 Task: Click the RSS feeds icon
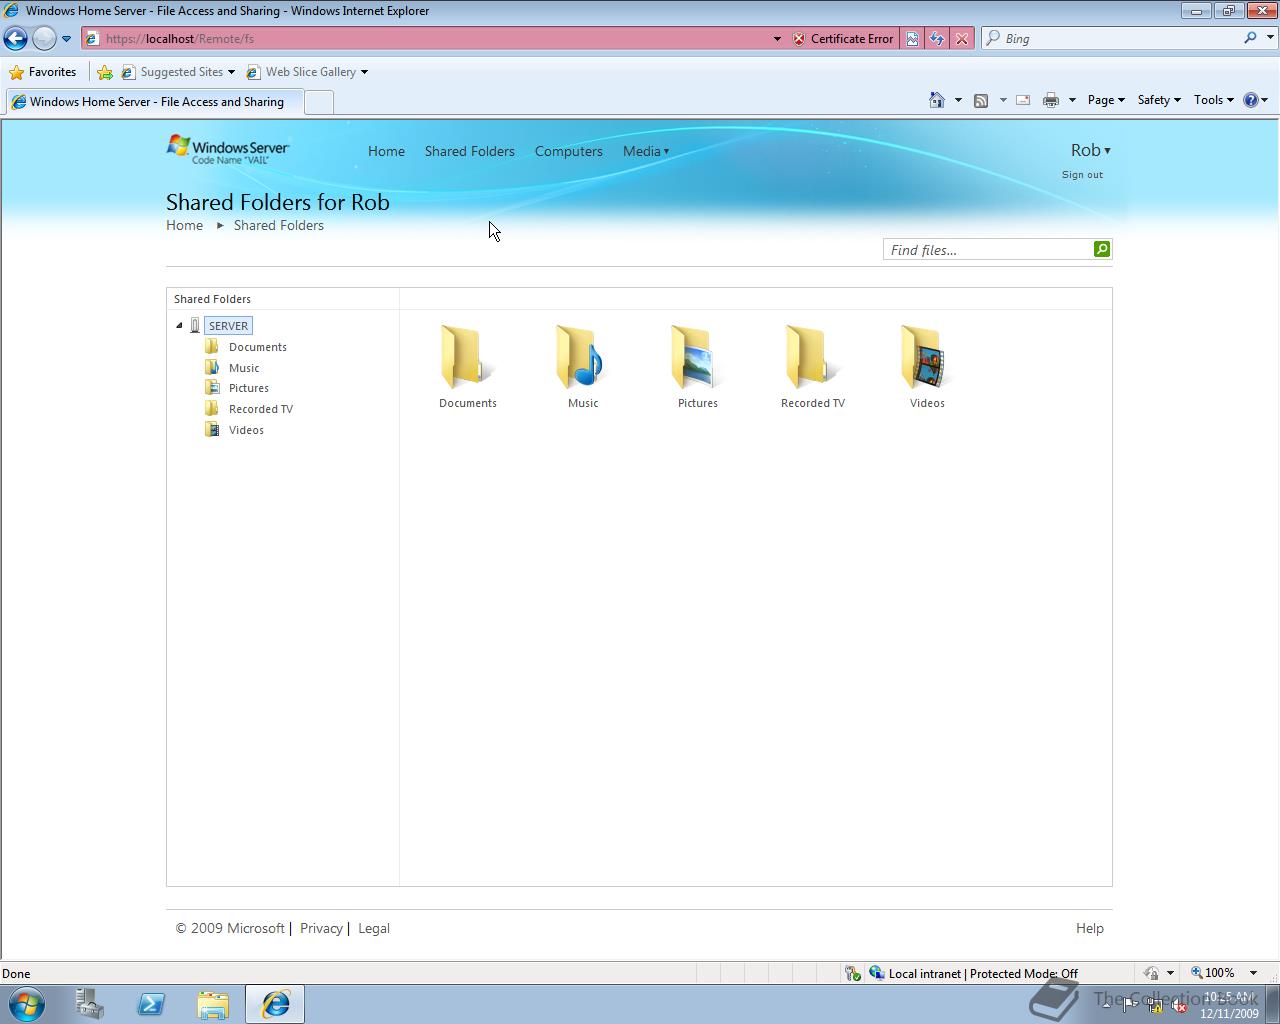click(981, 100)
